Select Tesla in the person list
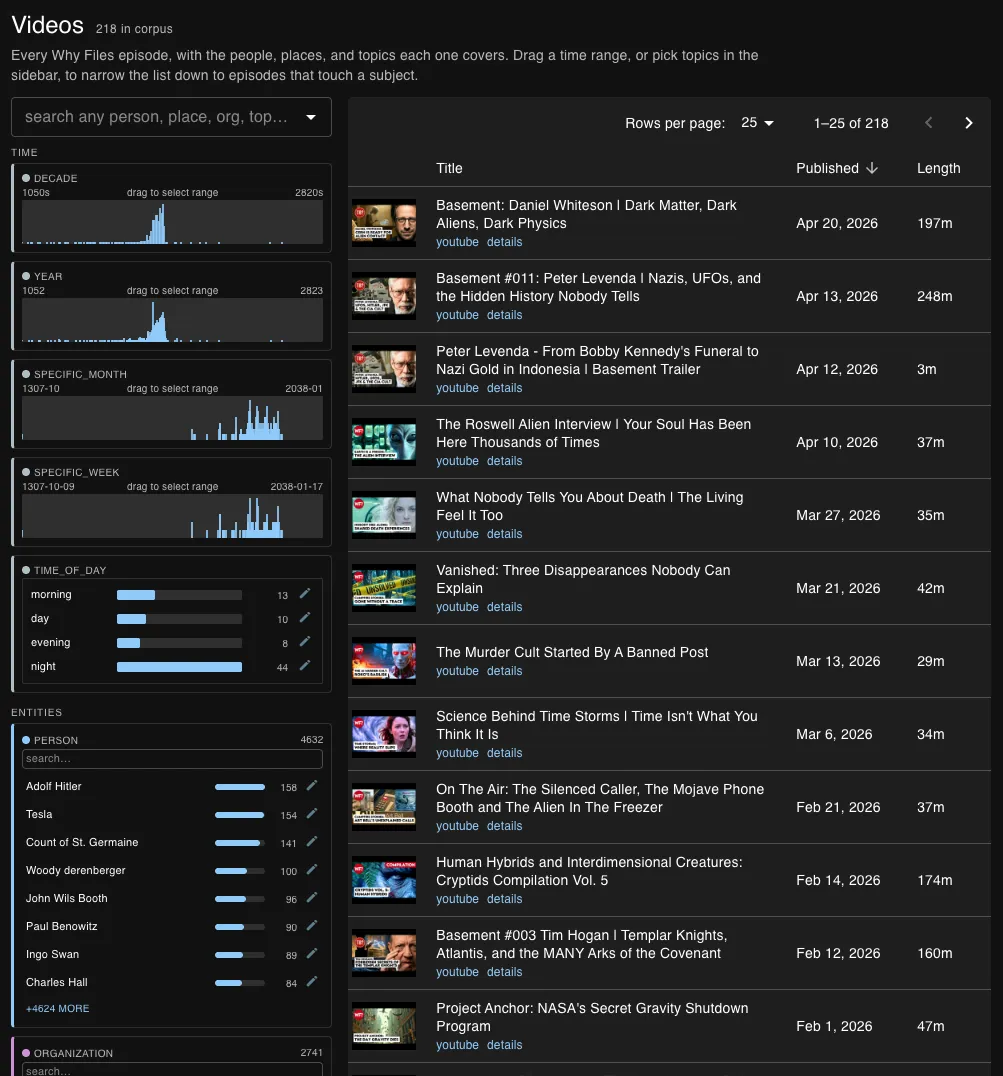The height and width of the screenshot is (1076, 1003). 172,815
